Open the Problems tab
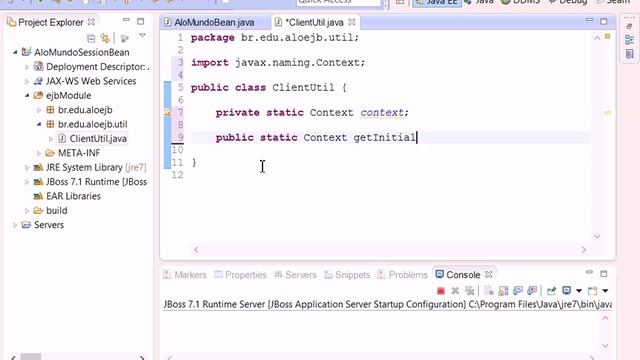This screenshot has width=640, height=360. click(x=402, y=275)
